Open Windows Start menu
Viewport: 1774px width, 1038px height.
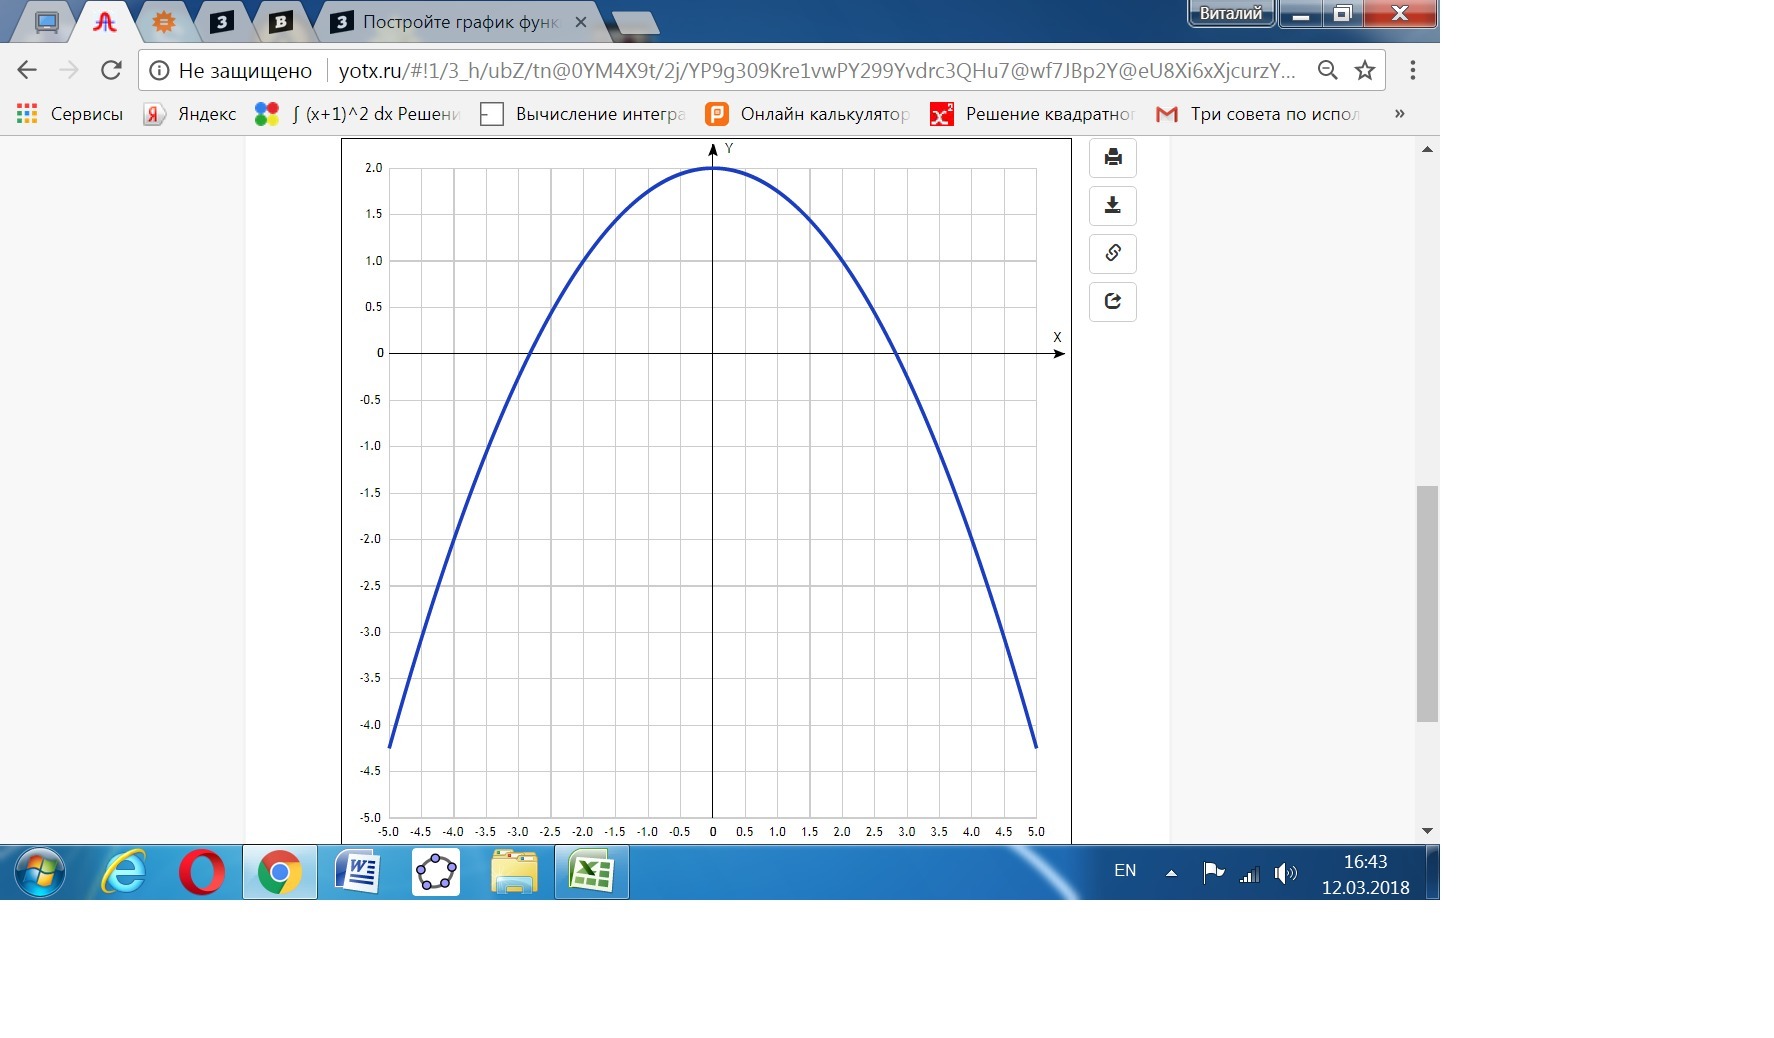tap(40, 873)
